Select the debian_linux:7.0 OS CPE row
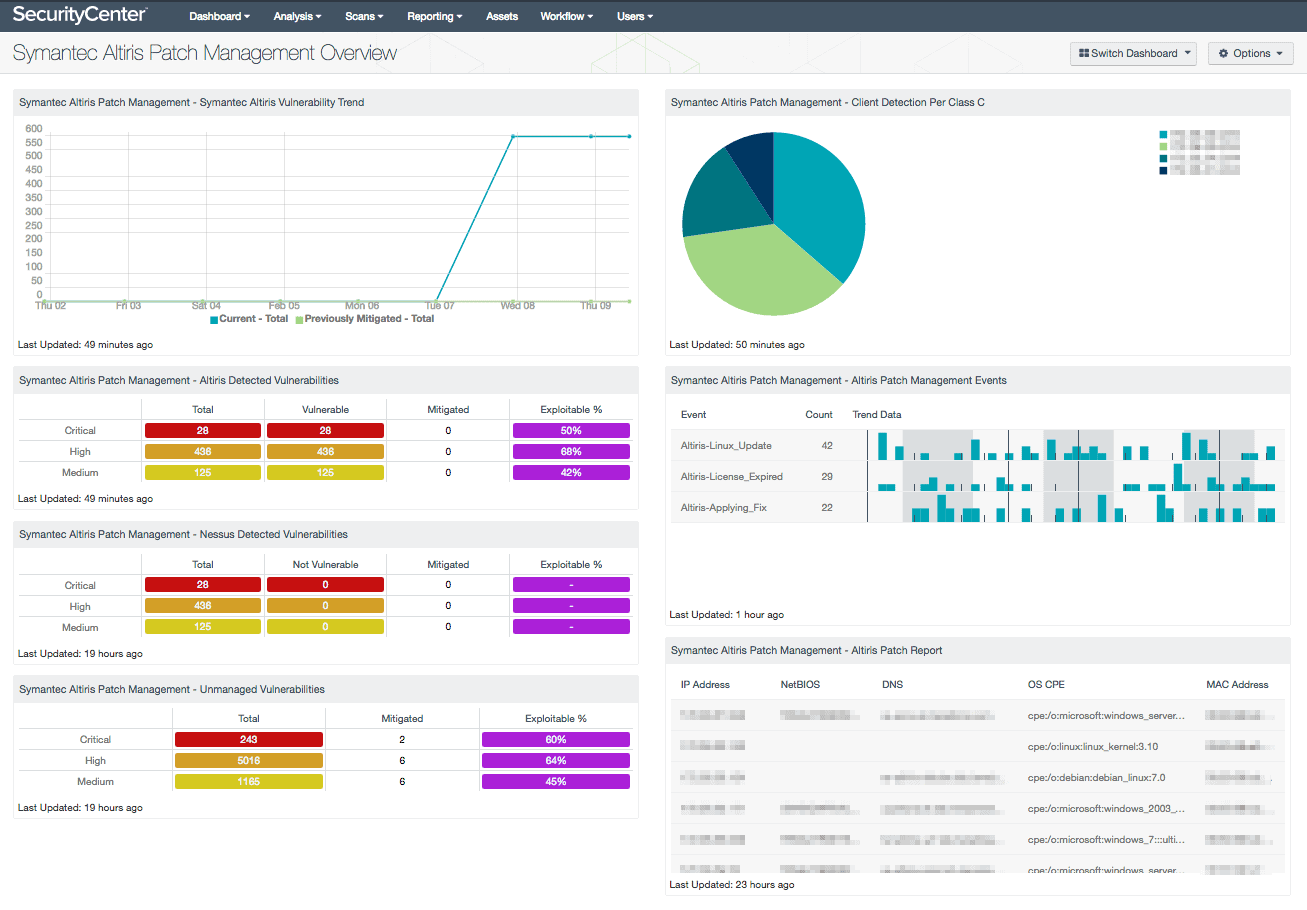1307x910 pixels. [x=977, y=778]
